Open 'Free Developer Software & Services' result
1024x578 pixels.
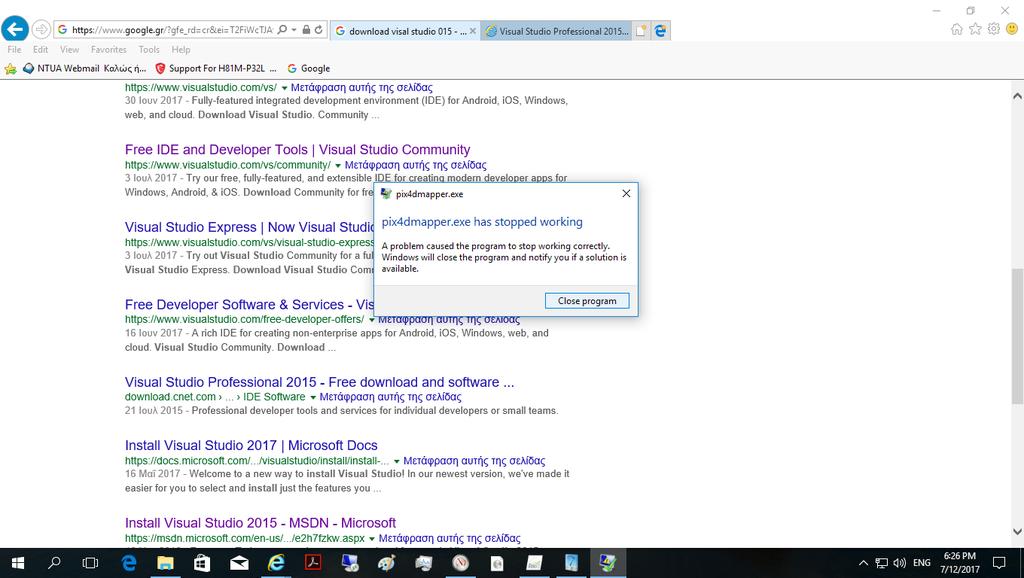tap(249, 305)
